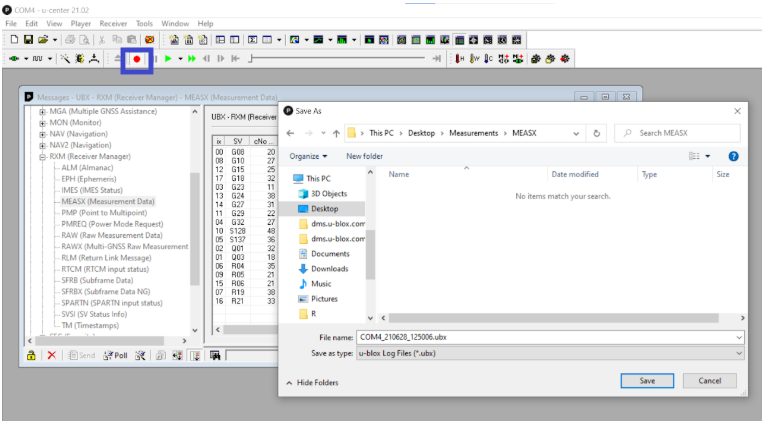Open the dropdown next to the connection icon
The image size is (764, 425).
(x=26, y=59)
